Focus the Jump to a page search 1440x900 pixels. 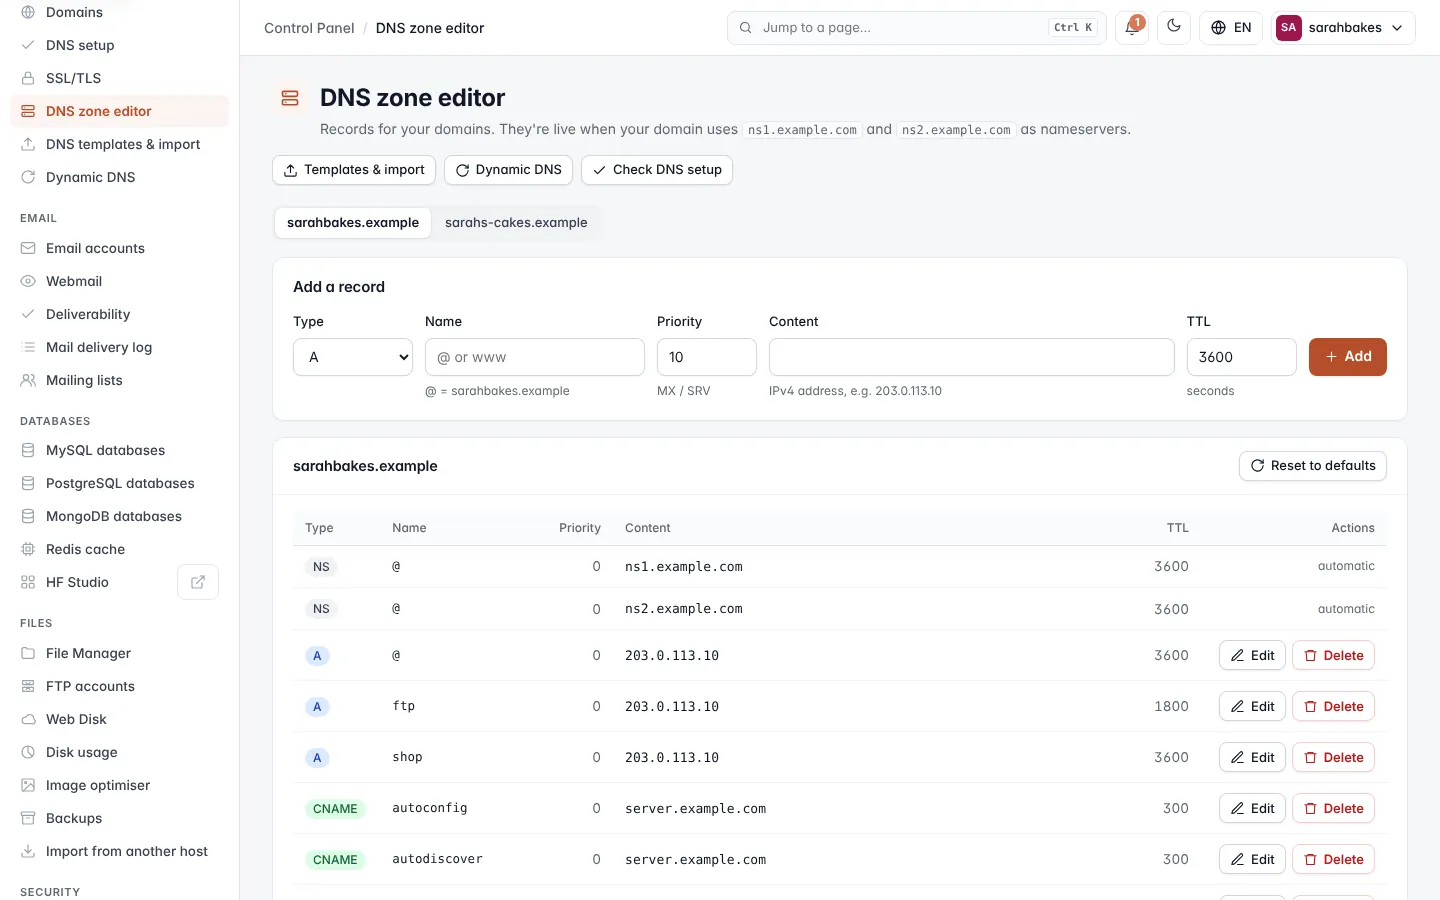tap(916, 28)
